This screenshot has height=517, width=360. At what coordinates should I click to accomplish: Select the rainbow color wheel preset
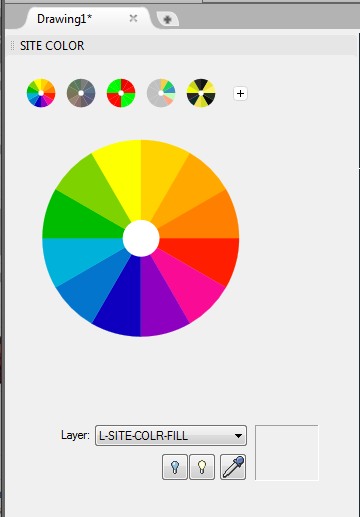(41, 93)
